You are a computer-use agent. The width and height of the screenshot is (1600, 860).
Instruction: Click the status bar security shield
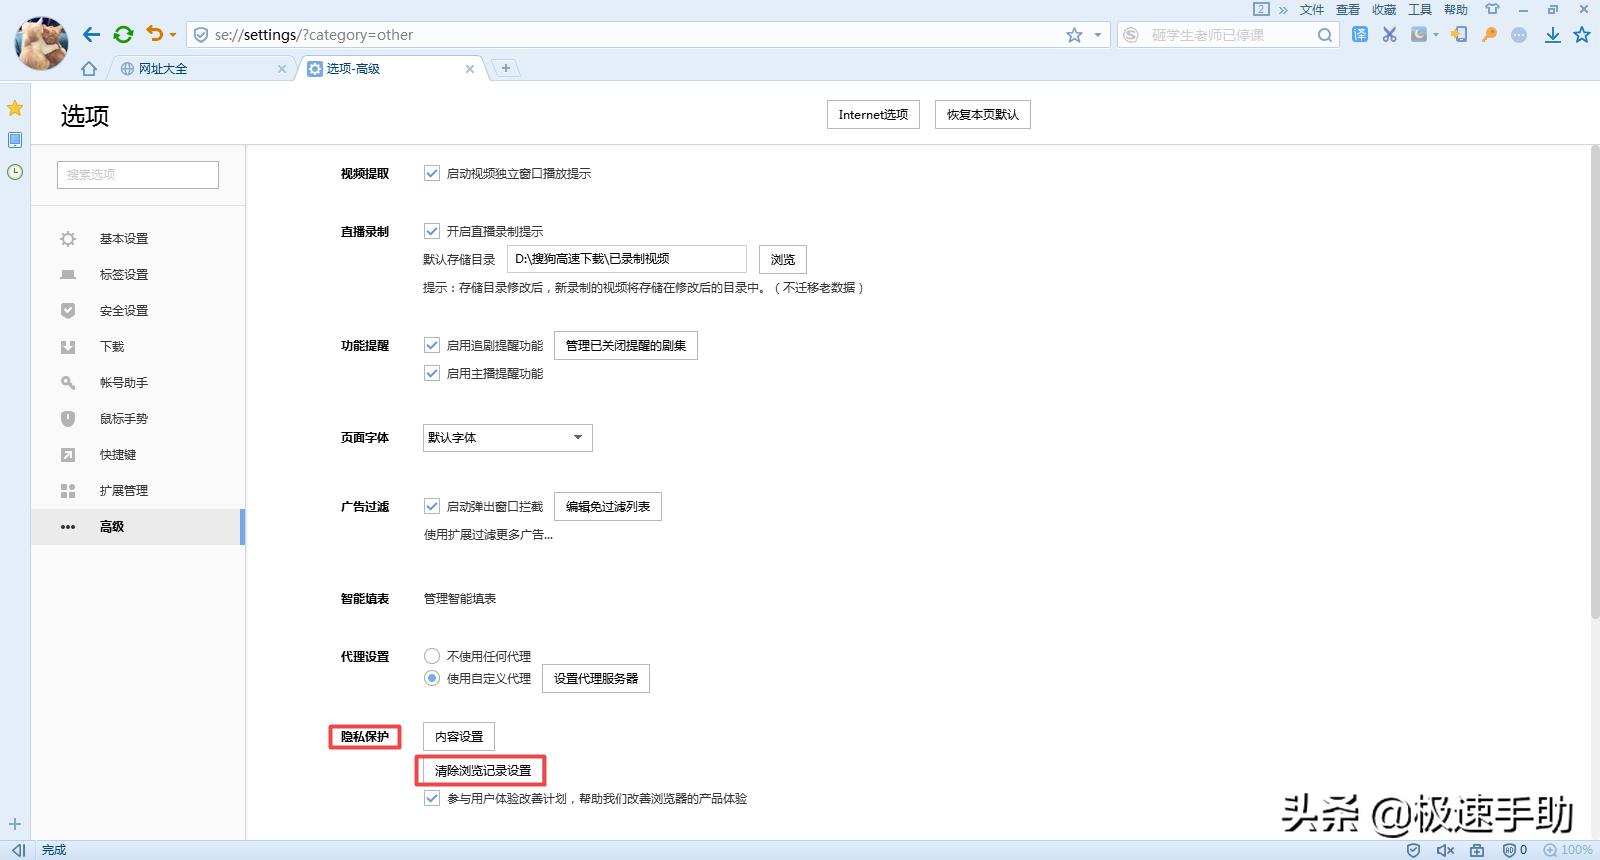click(1413, 850)
